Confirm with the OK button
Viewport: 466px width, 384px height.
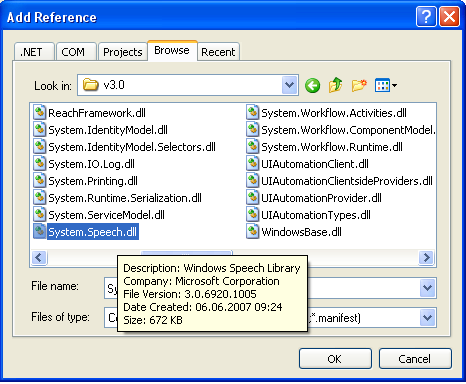pyautogui.click(x=335, y=359)
